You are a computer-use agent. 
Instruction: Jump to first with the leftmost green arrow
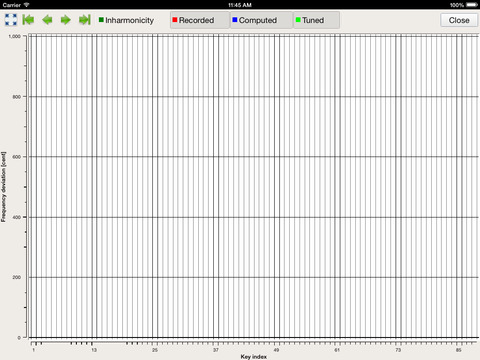pyautogui.click(x=28, y=20)
